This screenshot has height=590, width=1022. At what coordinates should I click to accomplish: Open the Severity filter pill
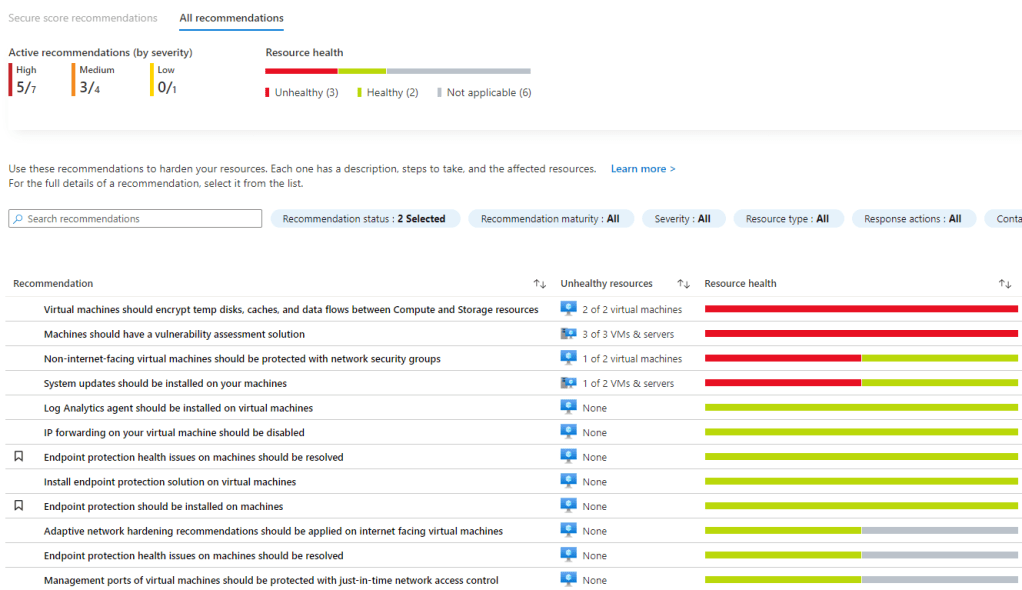tap(682, 219)
